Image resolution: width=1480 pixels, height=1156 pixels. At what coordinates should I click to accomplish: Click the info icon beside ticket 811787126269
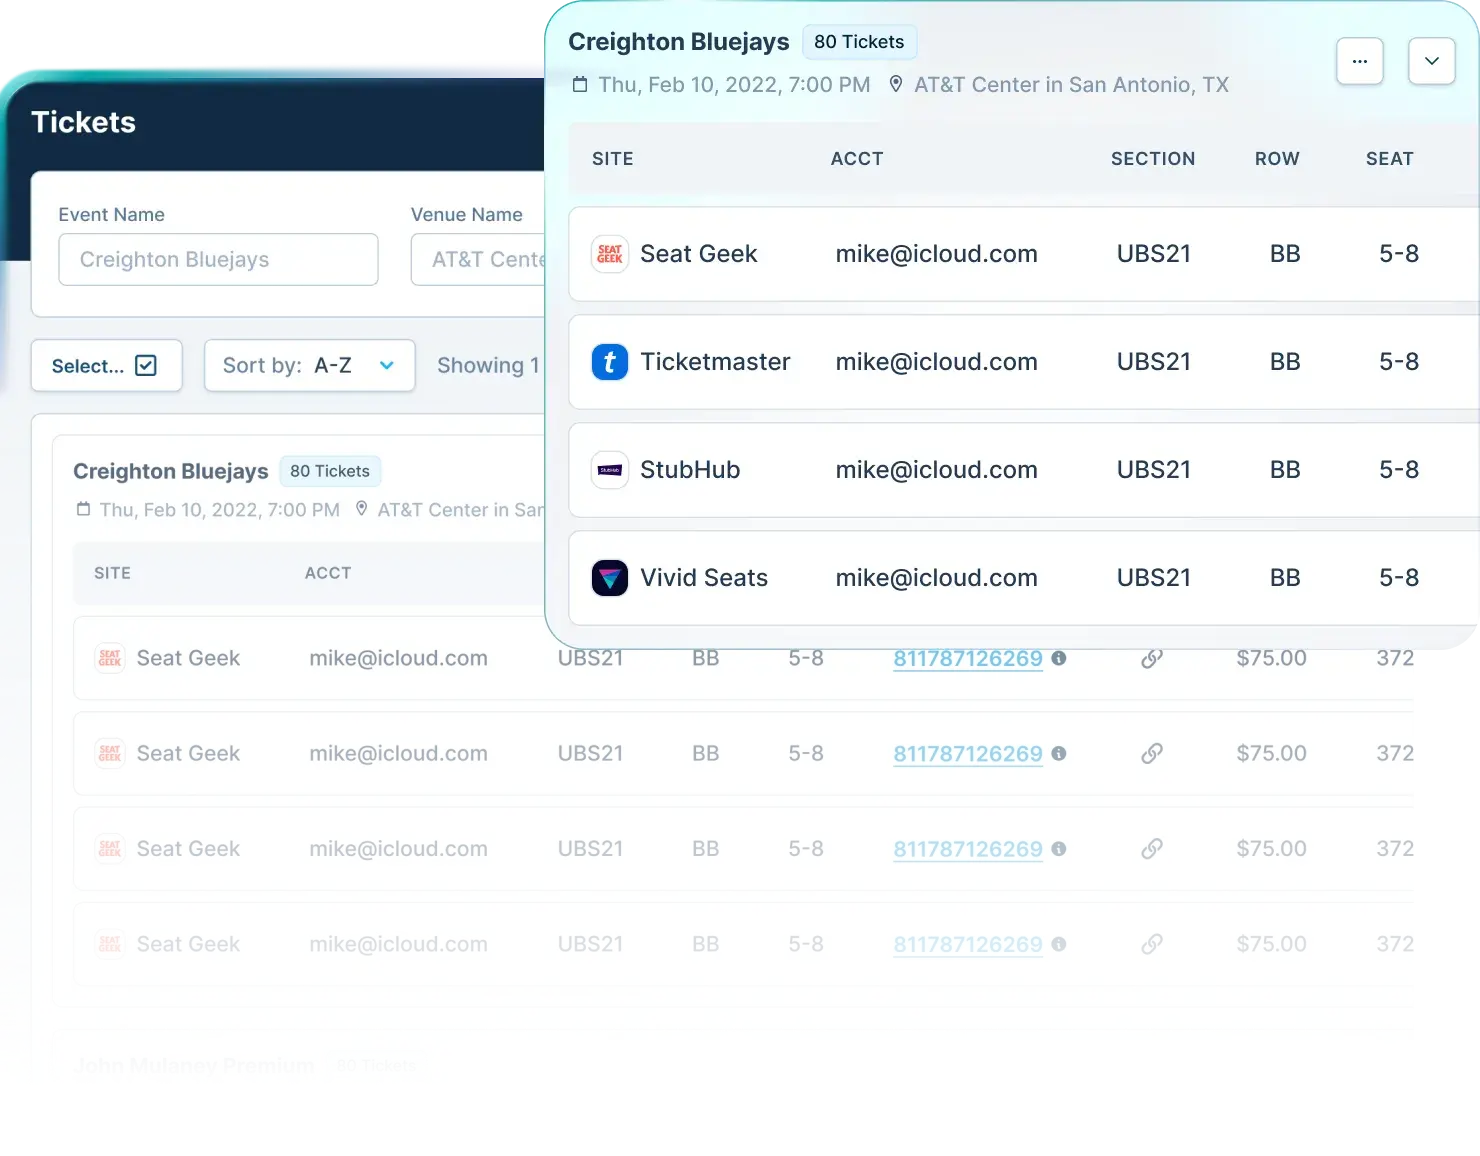pos(1060,660)
